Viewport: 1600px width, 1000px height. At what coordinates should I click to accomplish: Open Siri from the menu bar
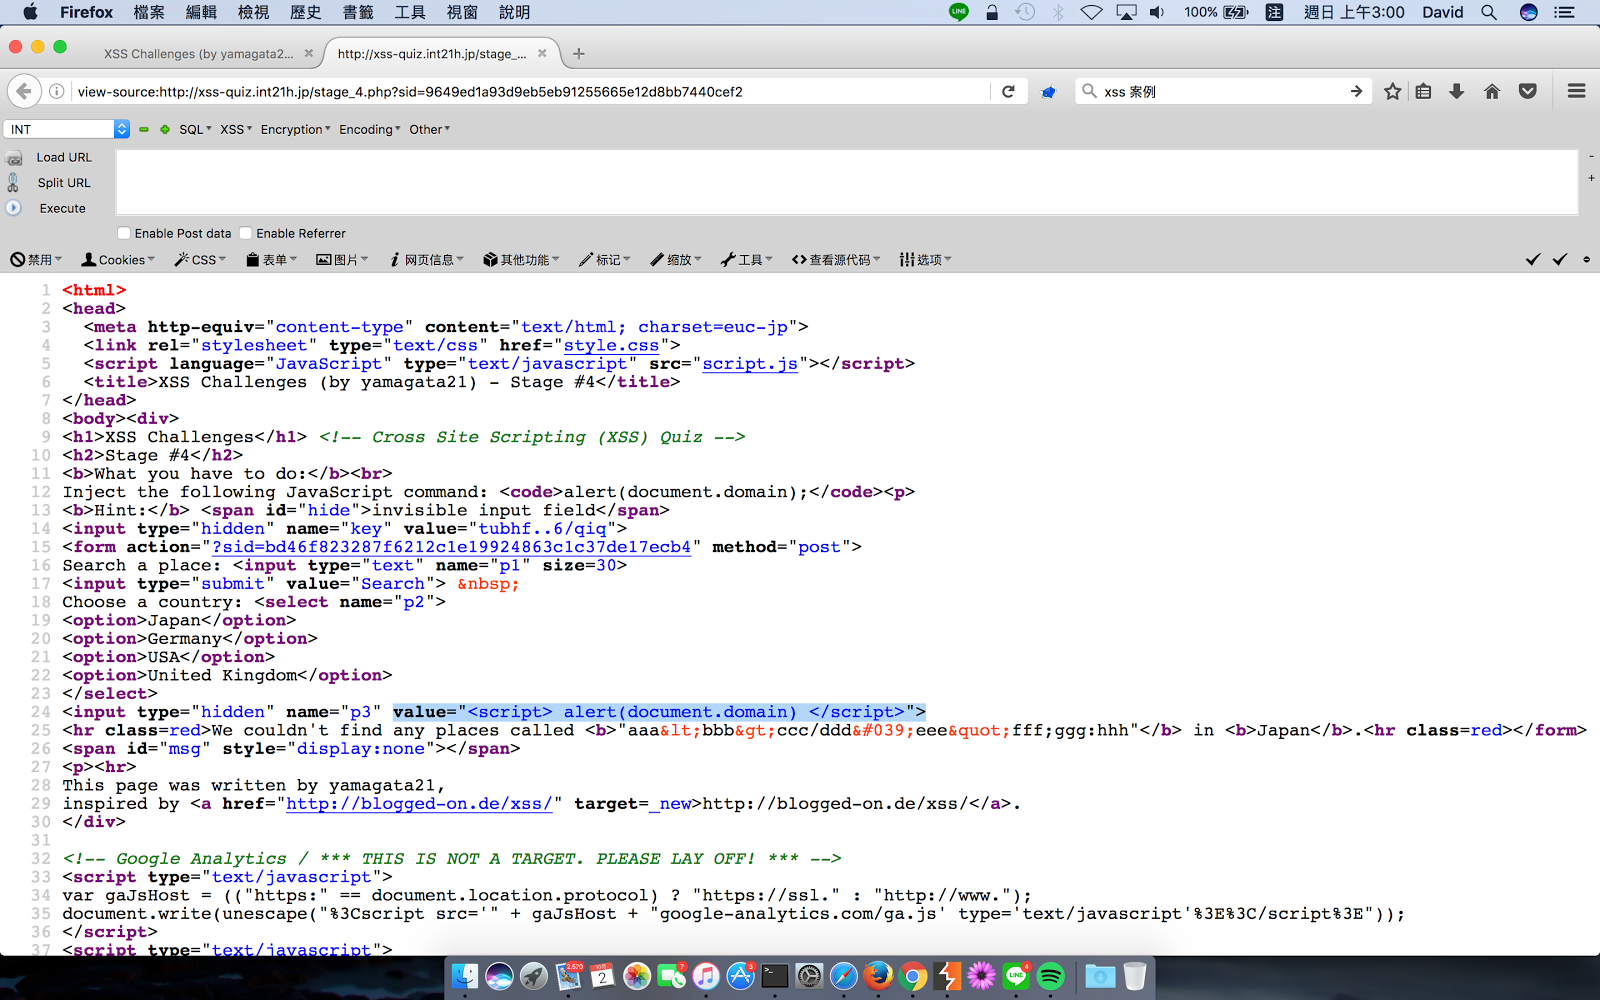tap(1528, 12)
